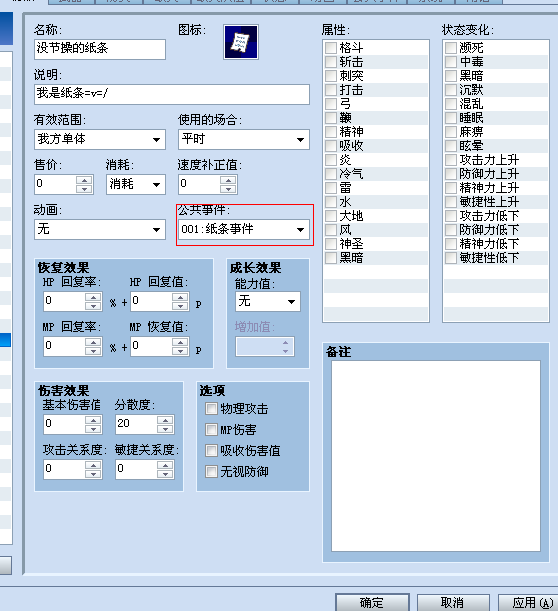This screenshot has width=558, height=611.
Task: Check the 风 attribute box
Action: [x=331, y=230]
